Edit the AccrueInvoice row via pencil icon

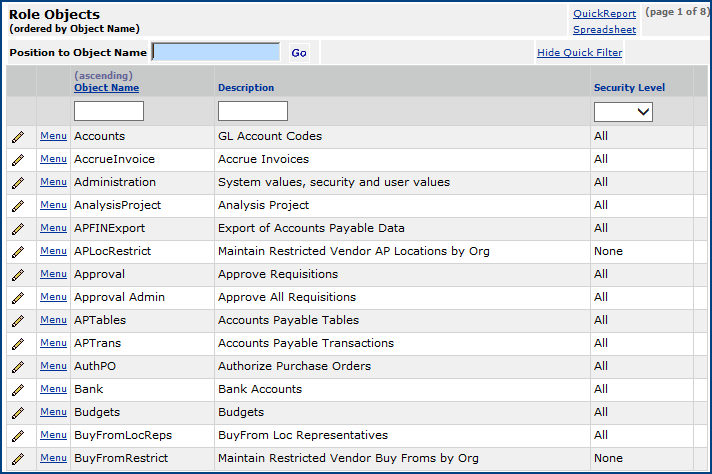click(18, 159)
